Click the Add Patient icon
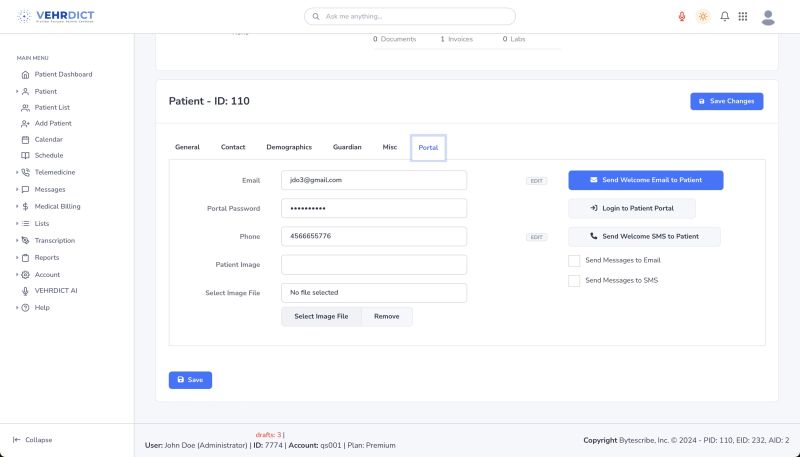 25,123
